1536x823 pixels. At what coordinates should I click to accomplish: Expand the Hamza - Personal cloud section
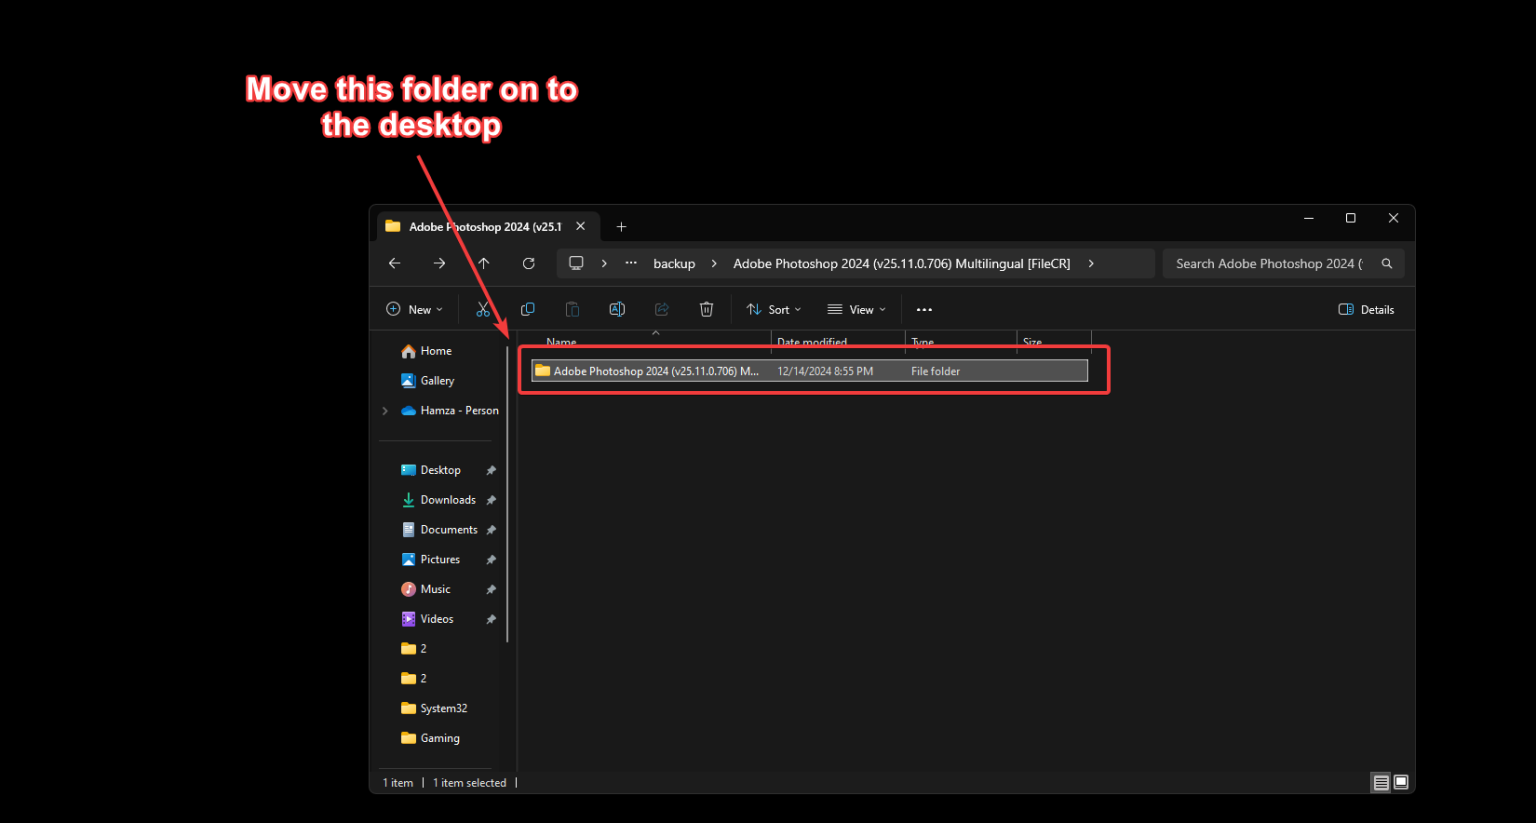click(x=385, y=410)
